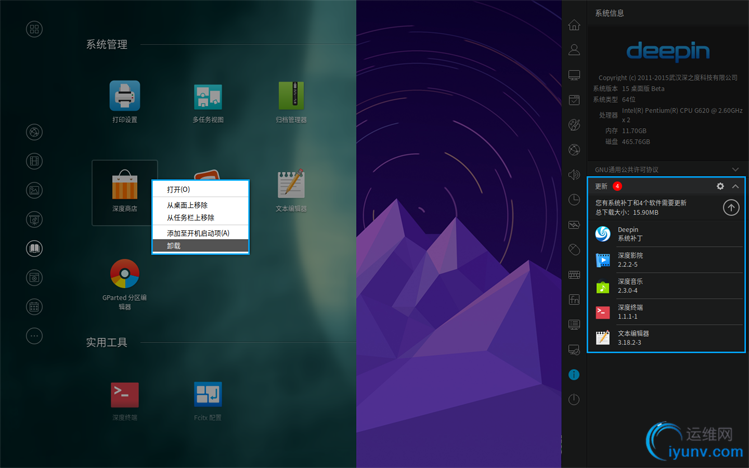
Task: Open power management battery icon
Action: coord(574,224)
